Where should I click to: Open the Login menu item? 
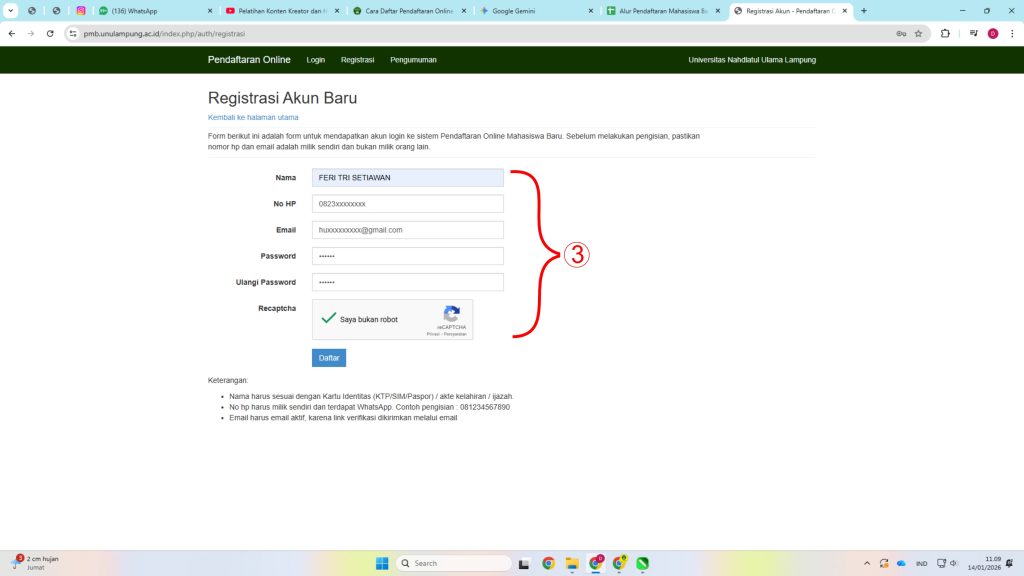coord(316,60)
